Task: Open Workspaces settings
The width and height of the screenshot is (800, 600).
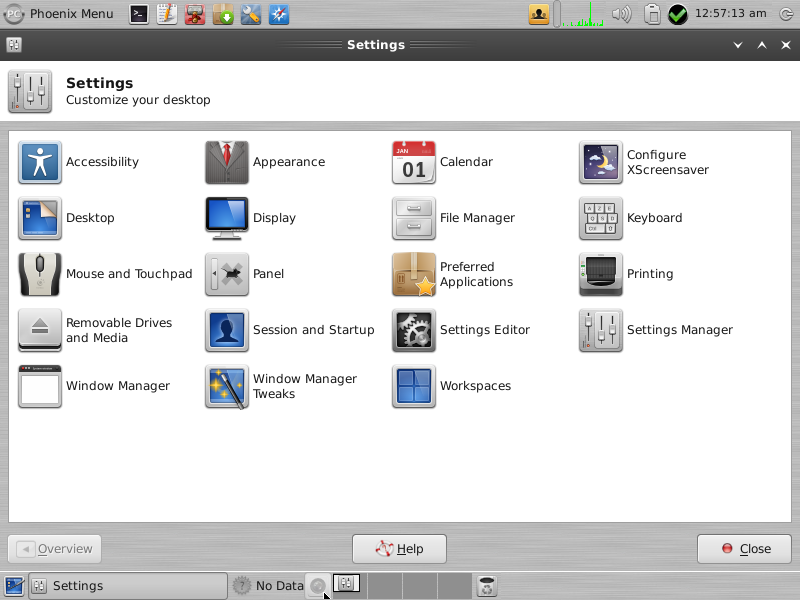Action: 452,387
